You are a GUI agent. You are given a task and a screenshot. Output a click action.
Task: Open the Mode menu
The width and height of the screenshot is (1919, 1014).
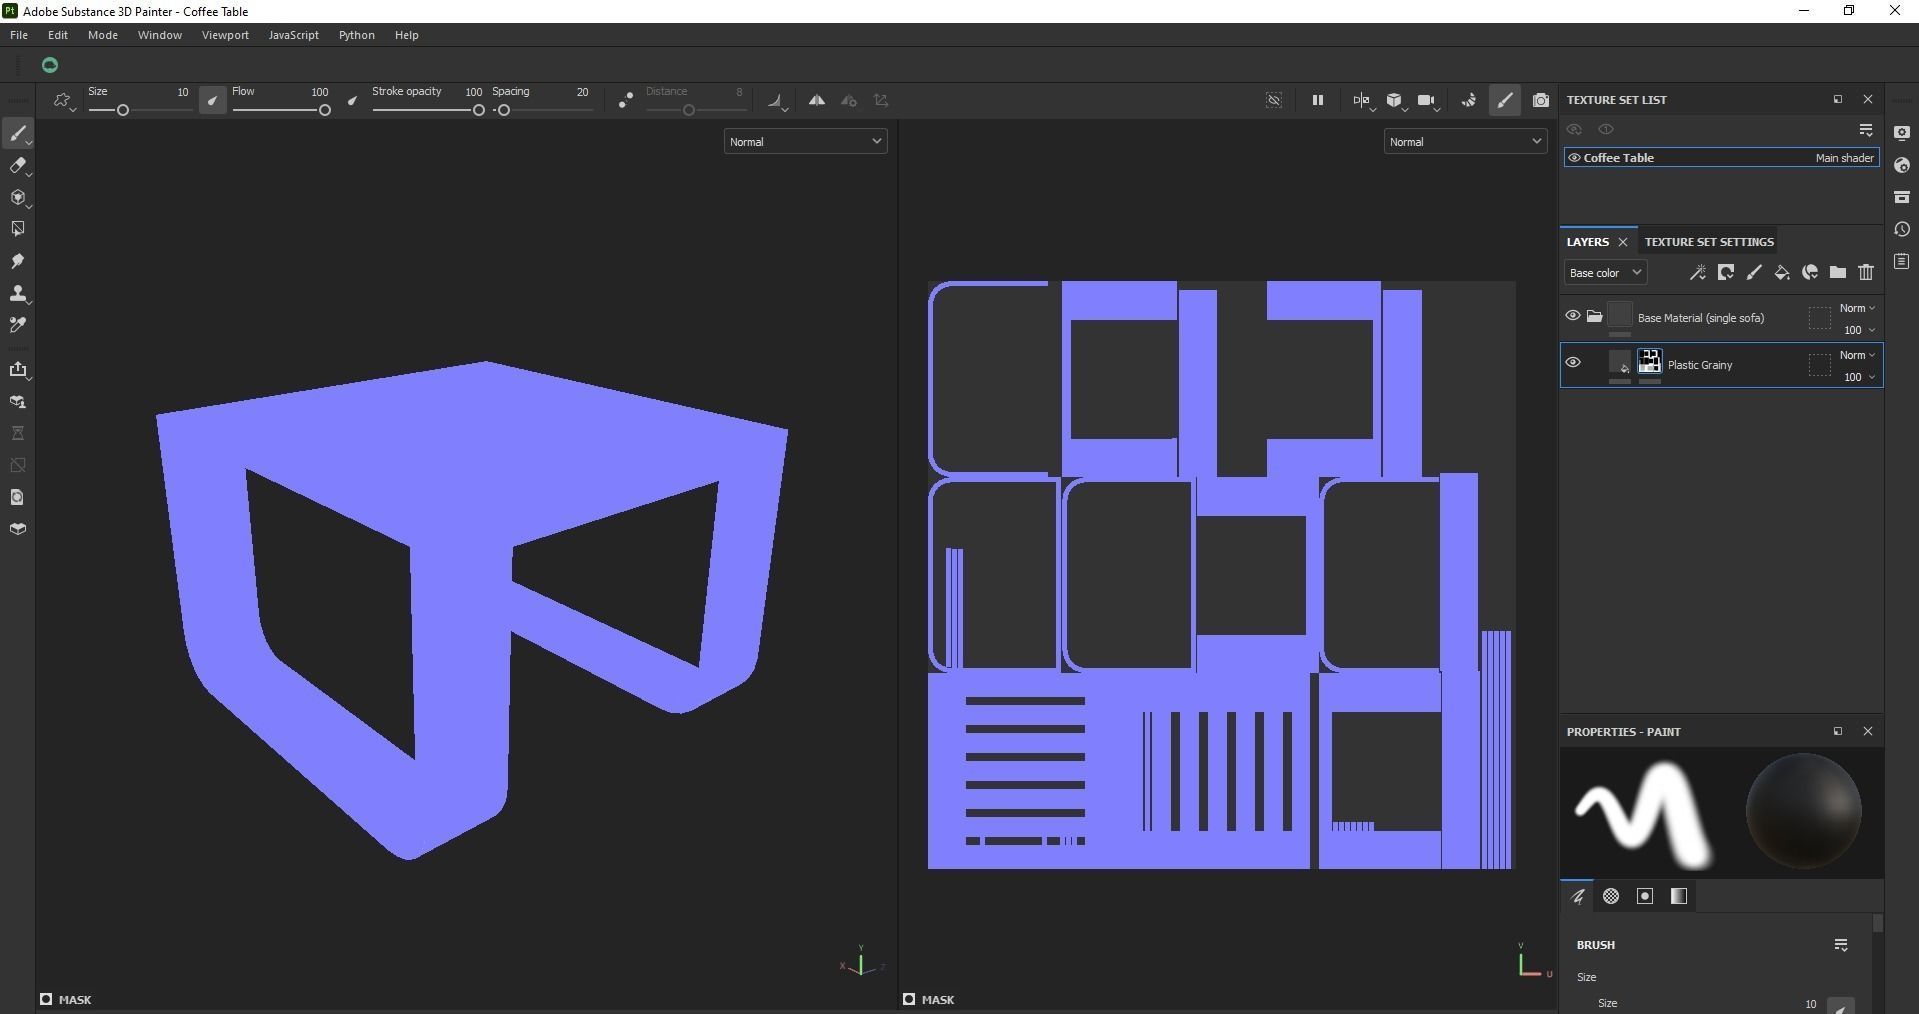coord(103,35)
